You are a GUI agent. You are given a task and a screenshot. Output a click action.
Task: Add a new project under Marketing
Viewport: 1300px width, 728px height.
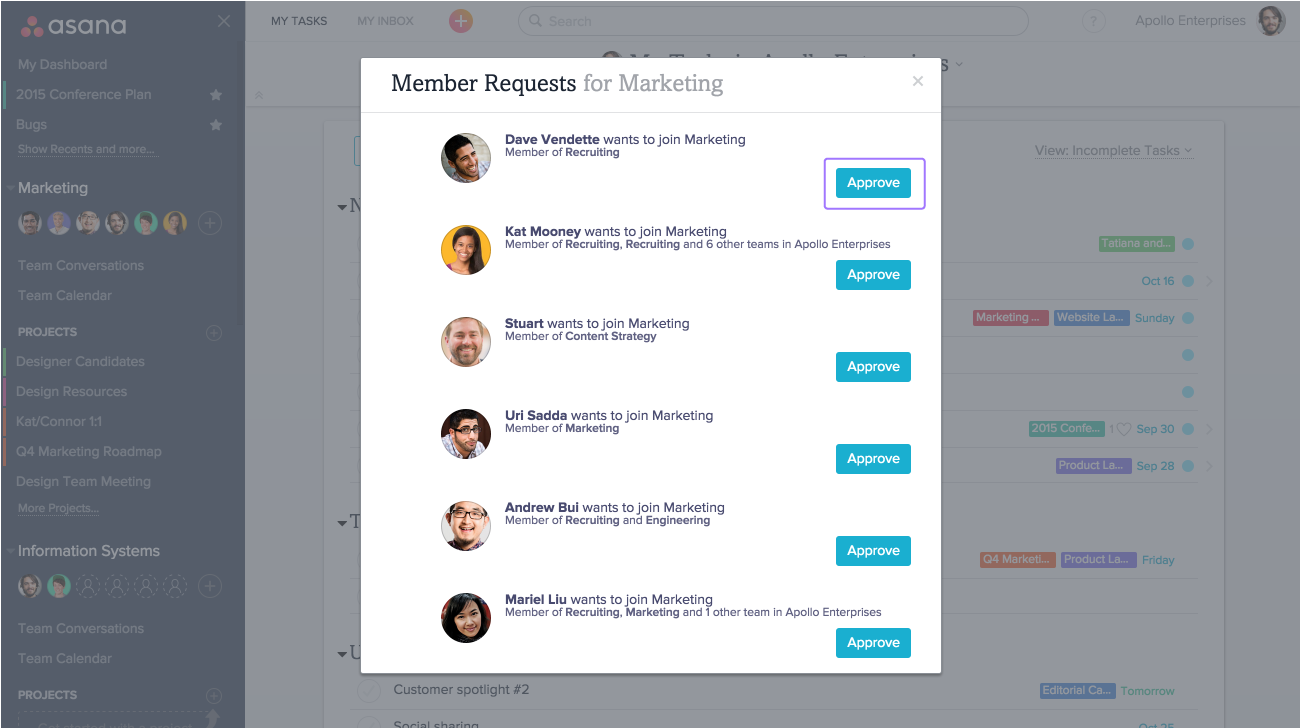(x=213, y=332)
